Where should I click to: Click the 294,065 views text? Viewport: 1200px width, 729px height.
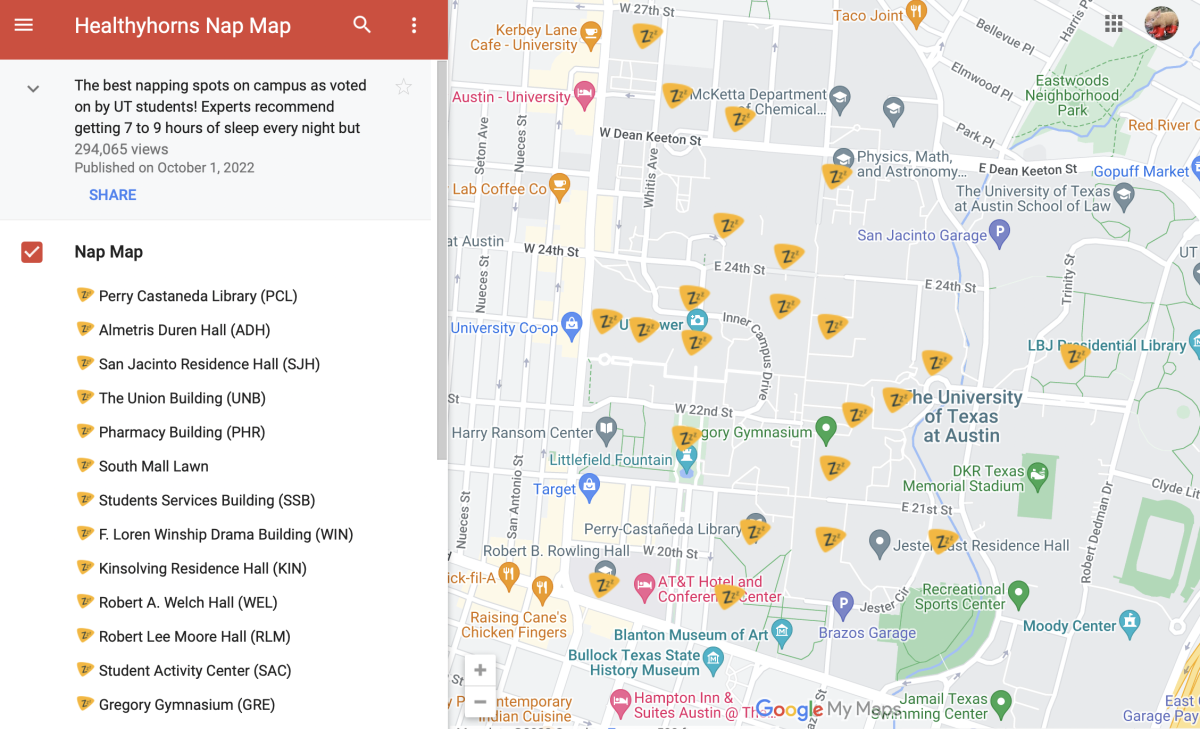(x=121, y=149)
